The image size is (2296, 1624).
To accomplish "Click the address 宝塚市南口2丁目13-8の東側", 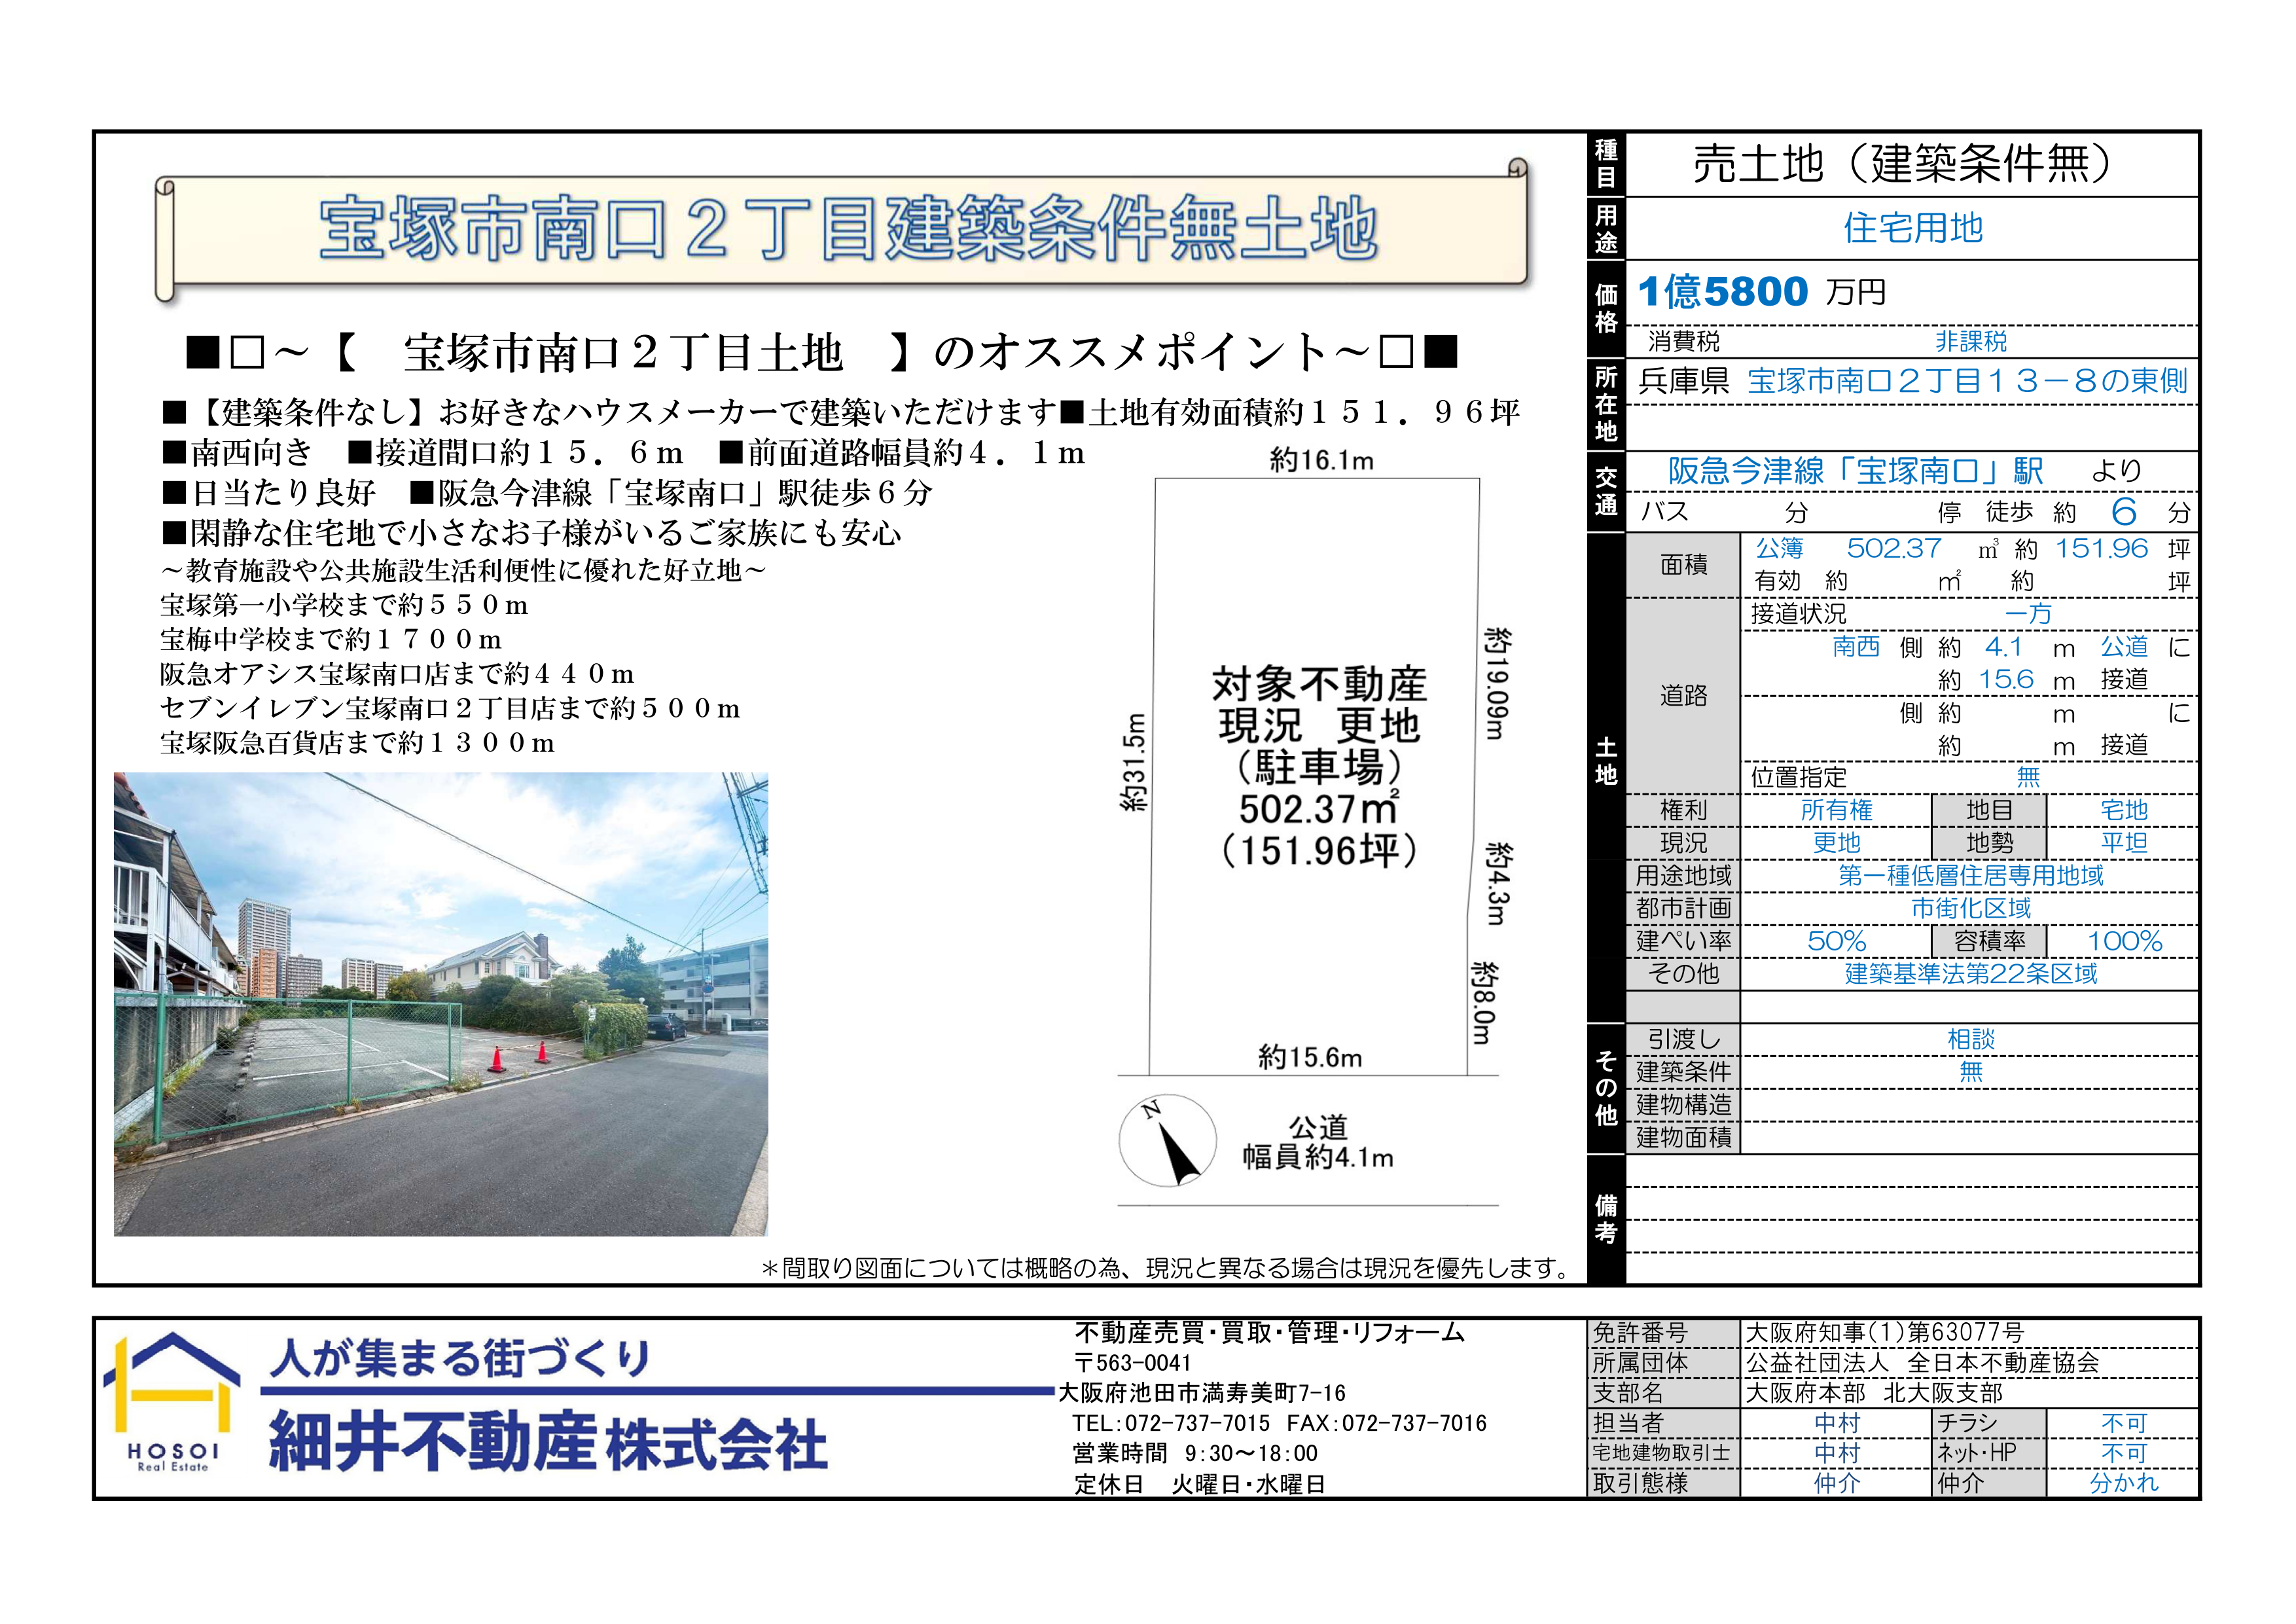I will pos(1967,381).
